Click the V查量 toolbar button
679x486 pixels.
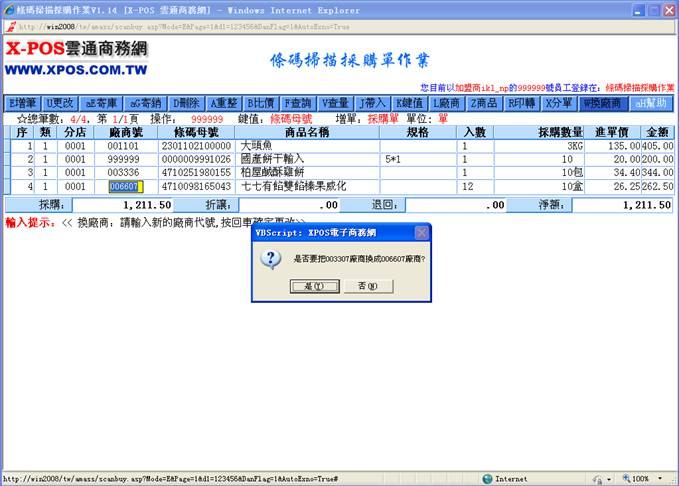click(336, 103)
